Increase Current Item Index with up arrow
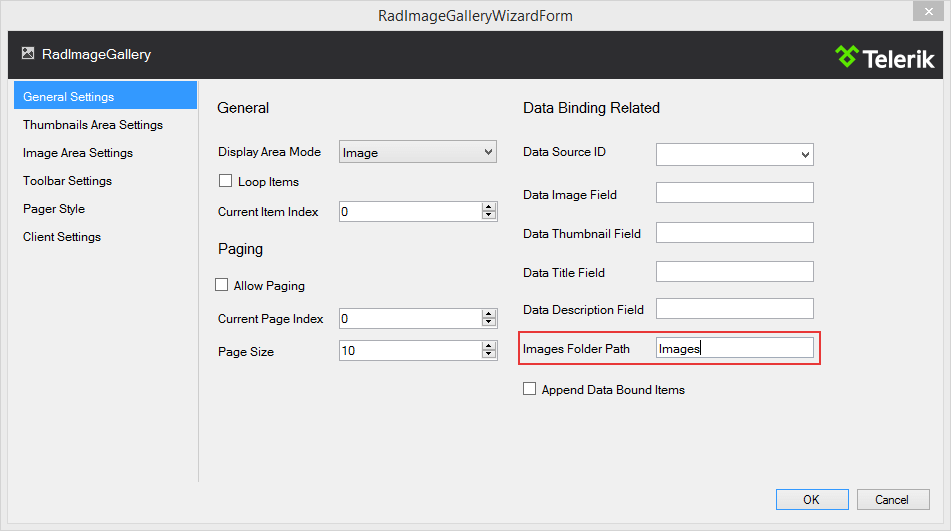 (x=489, y=207)
